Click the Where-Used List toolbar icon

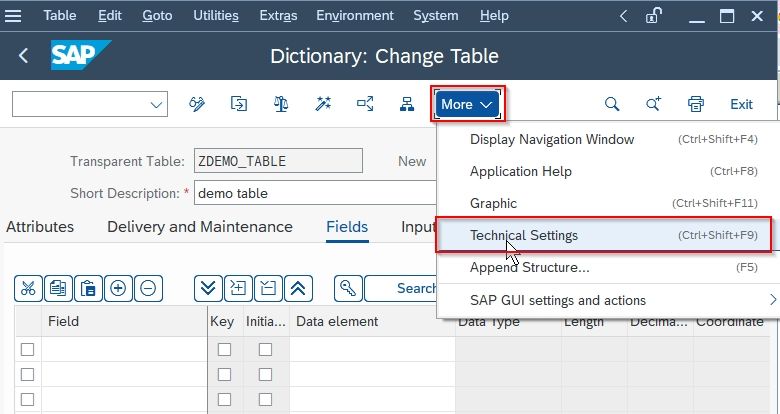(x=365, y=104)
